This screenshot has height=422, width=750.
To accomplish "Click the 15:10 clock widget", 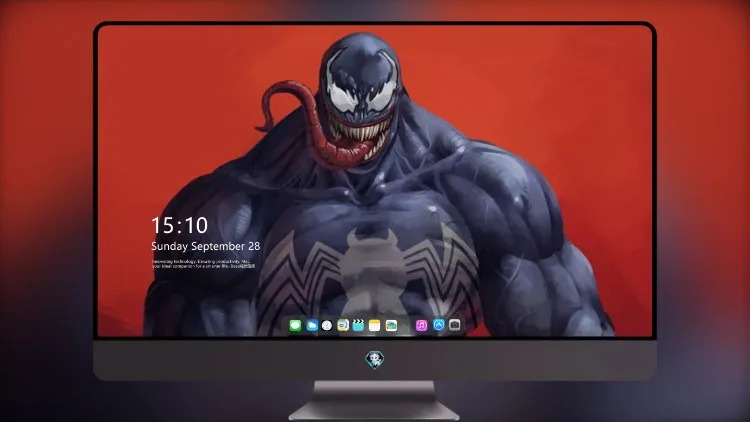I will click(179, 225).
